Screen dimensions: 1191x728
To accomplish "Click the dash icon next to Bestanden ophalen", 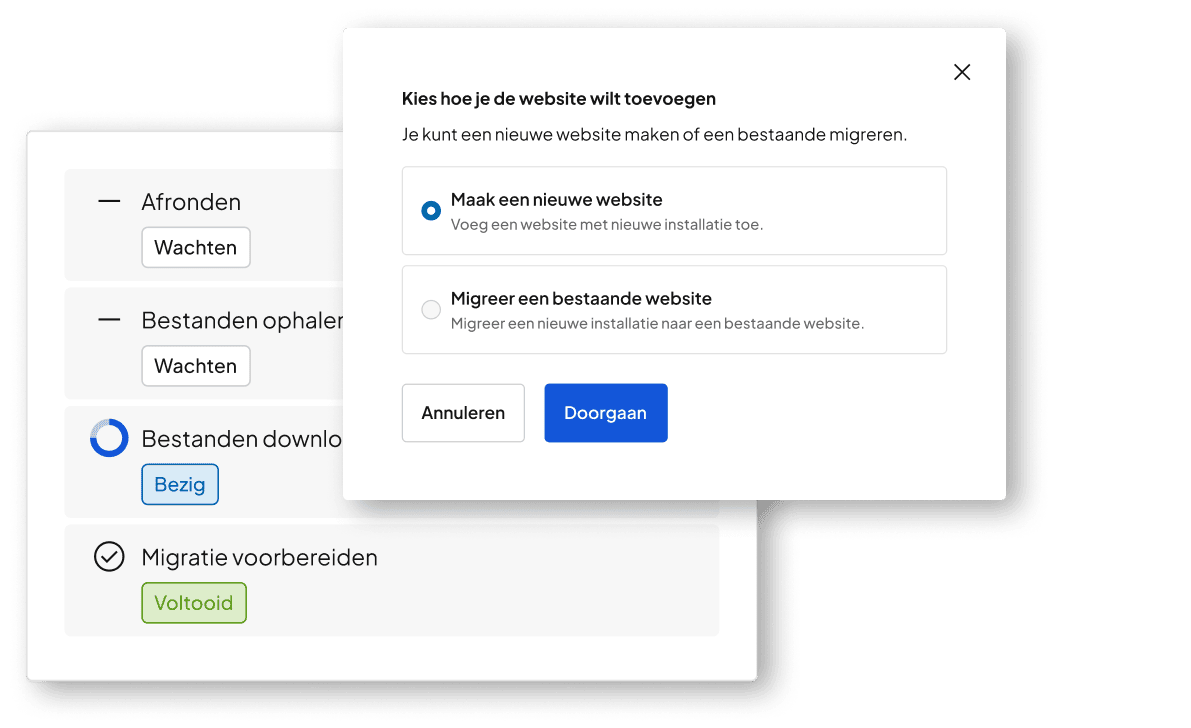I will coord(109,320).
